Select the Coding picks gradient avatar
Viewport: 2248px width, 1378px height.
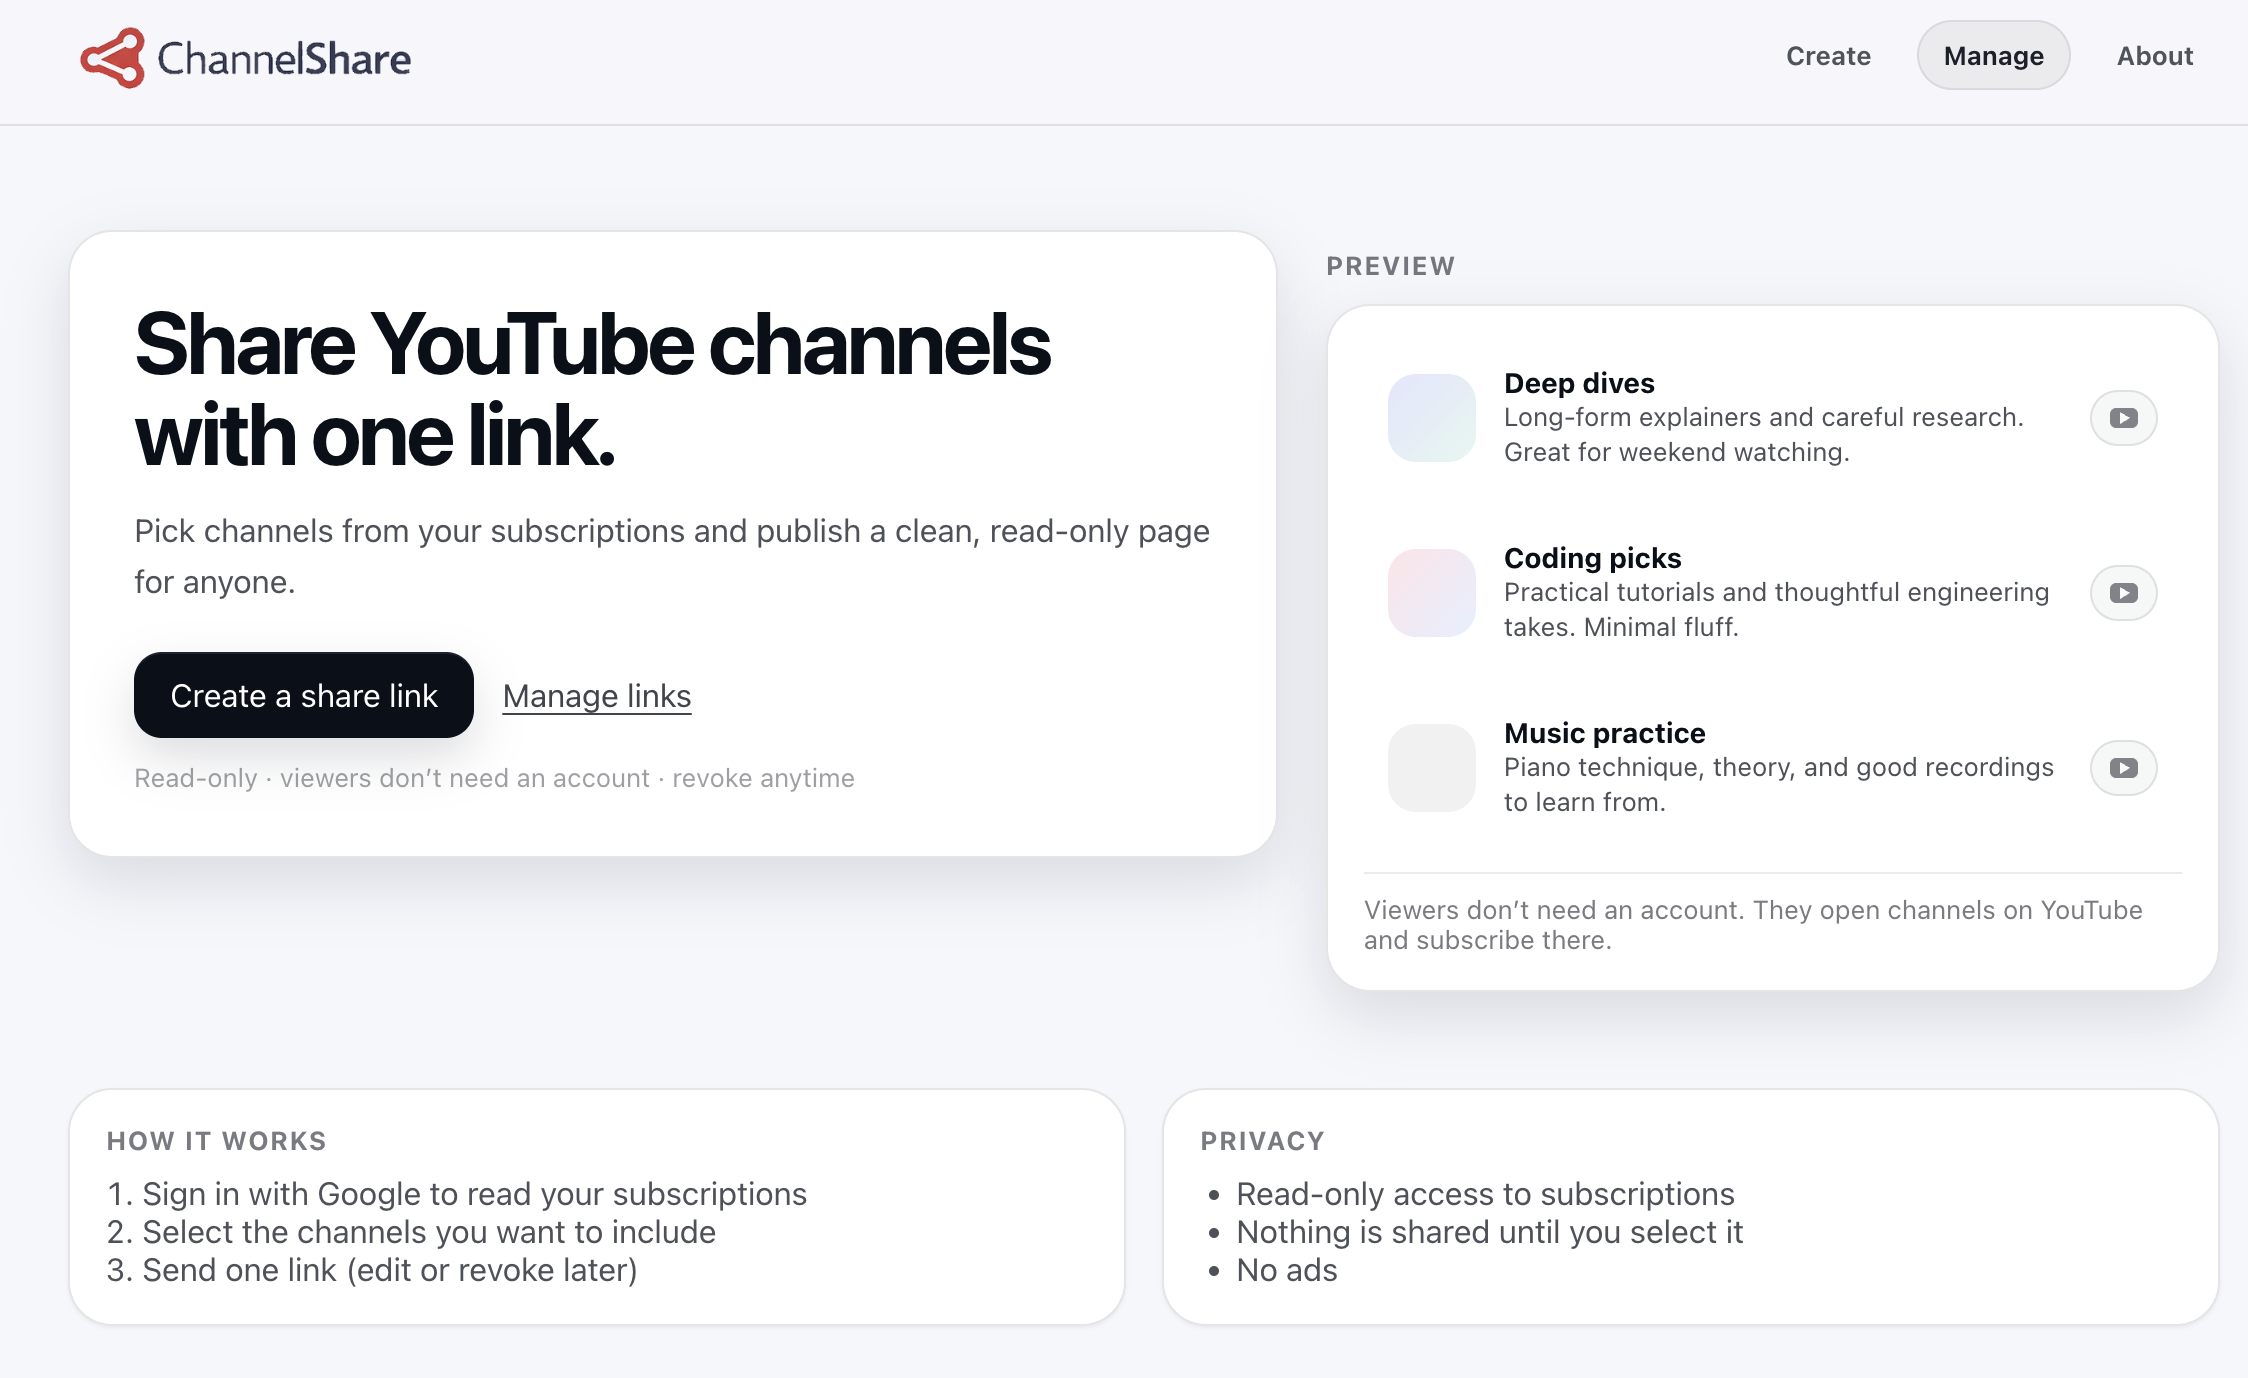tap(1431, 593)
